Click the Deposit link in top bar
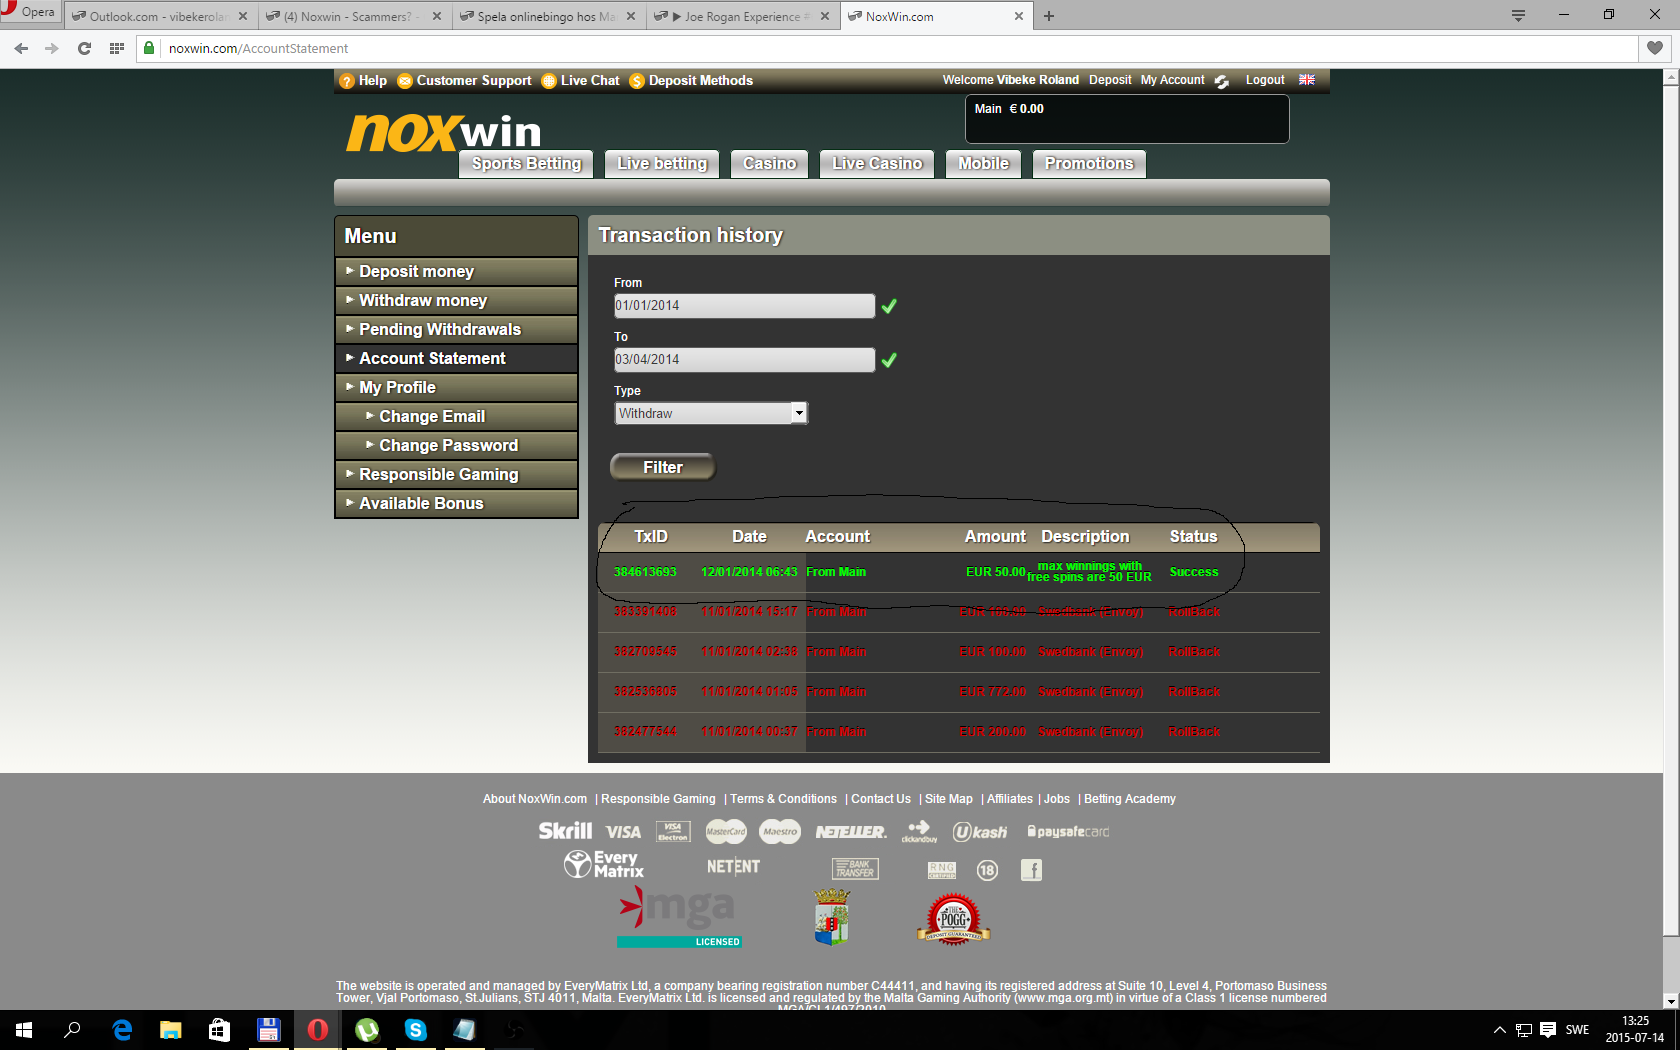Screen dimensions: 1680x1050 coord(1110,80)
